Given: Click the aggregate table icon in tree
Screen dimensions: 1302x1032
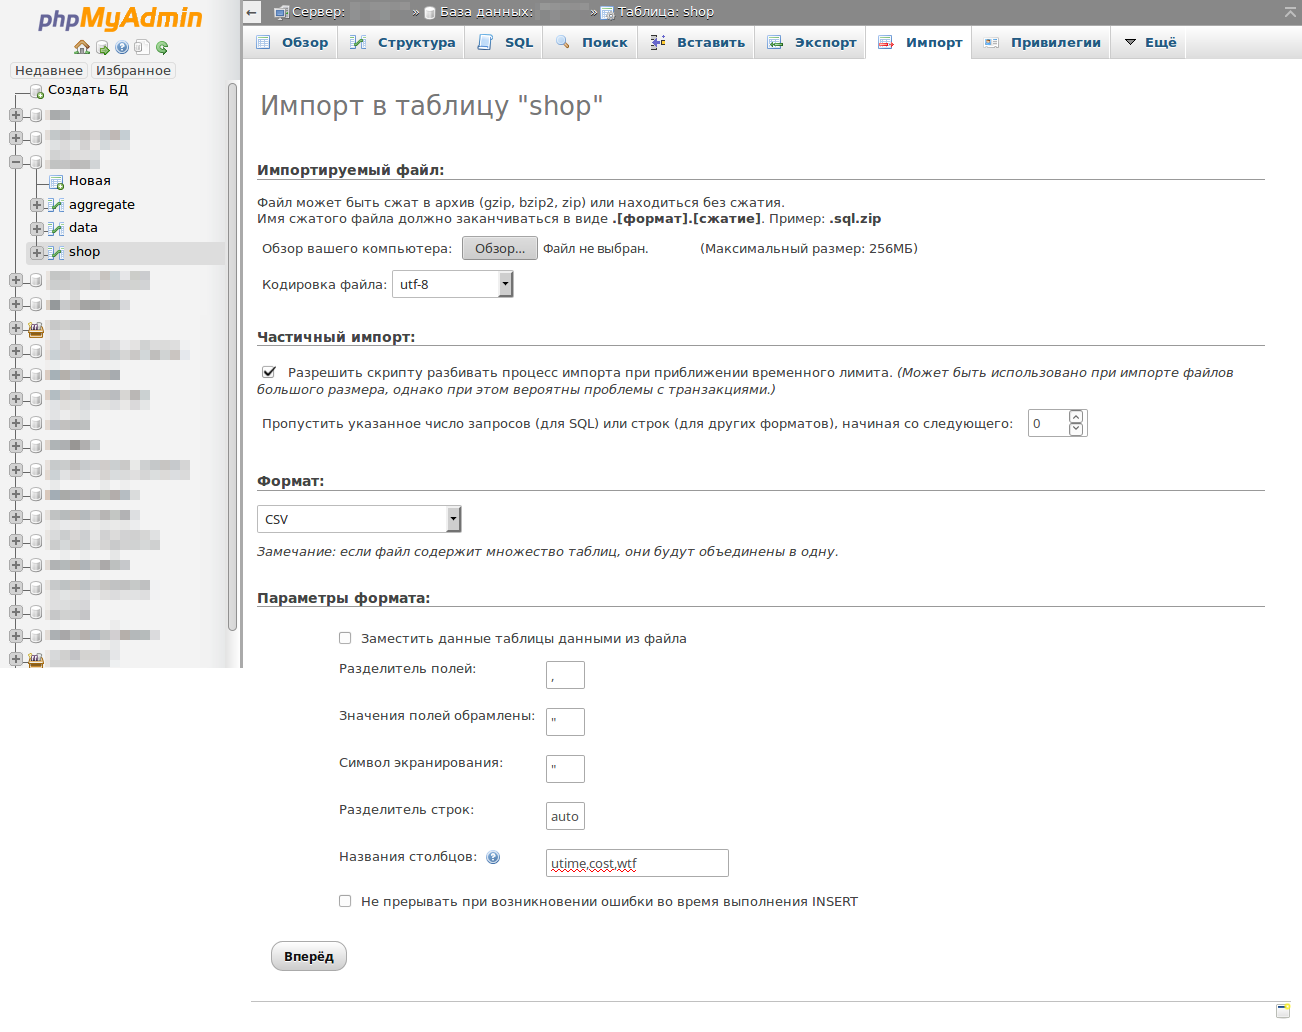Looking at the screenshot, I should (x=56, y=205).
